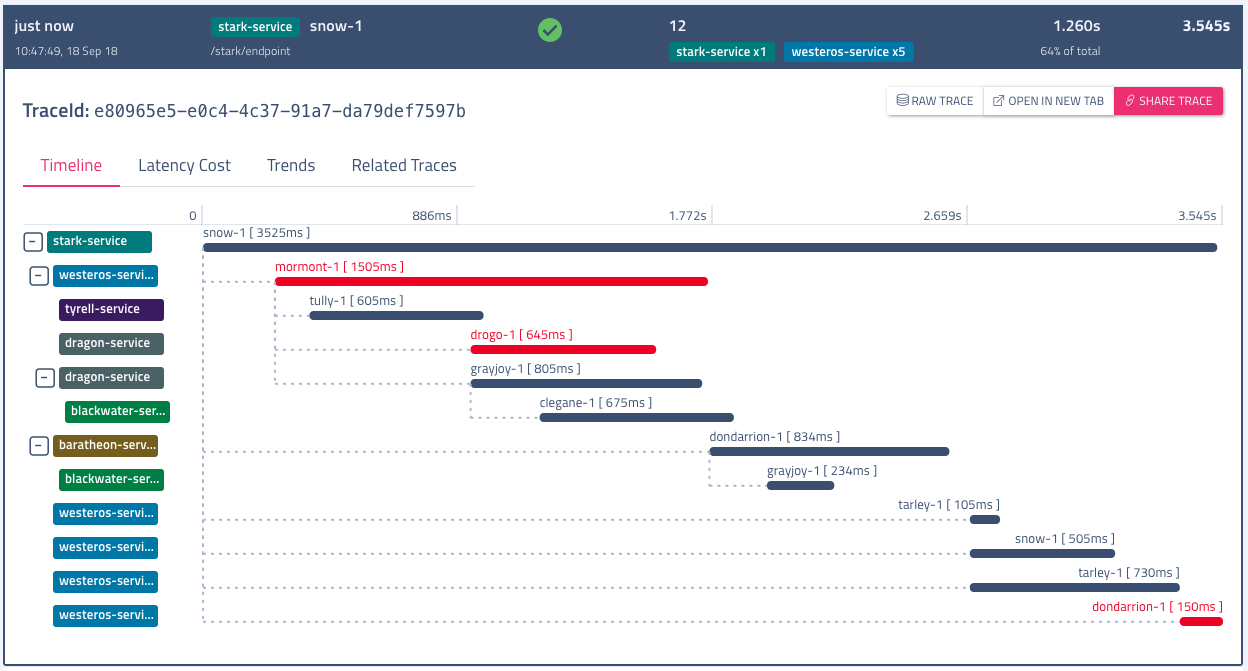The height and width of the screenshot is (671, 1248).
Task: Click the red drogo-1 645ms span bar
Action: pyautogui.click(x=563, y=349)
